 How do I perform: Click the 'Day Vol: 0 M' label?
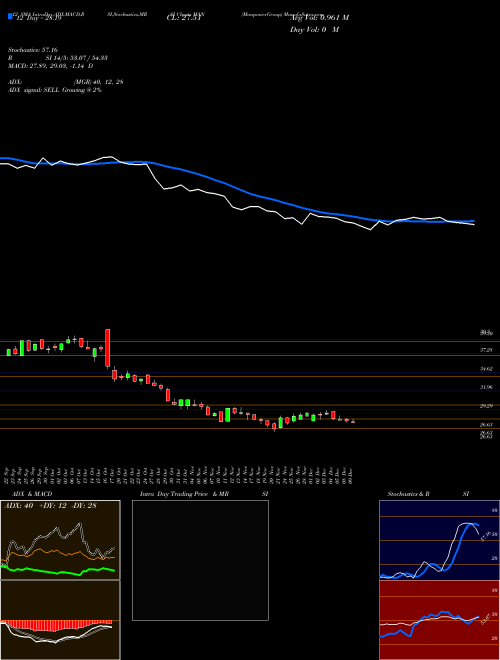point(314,30)
